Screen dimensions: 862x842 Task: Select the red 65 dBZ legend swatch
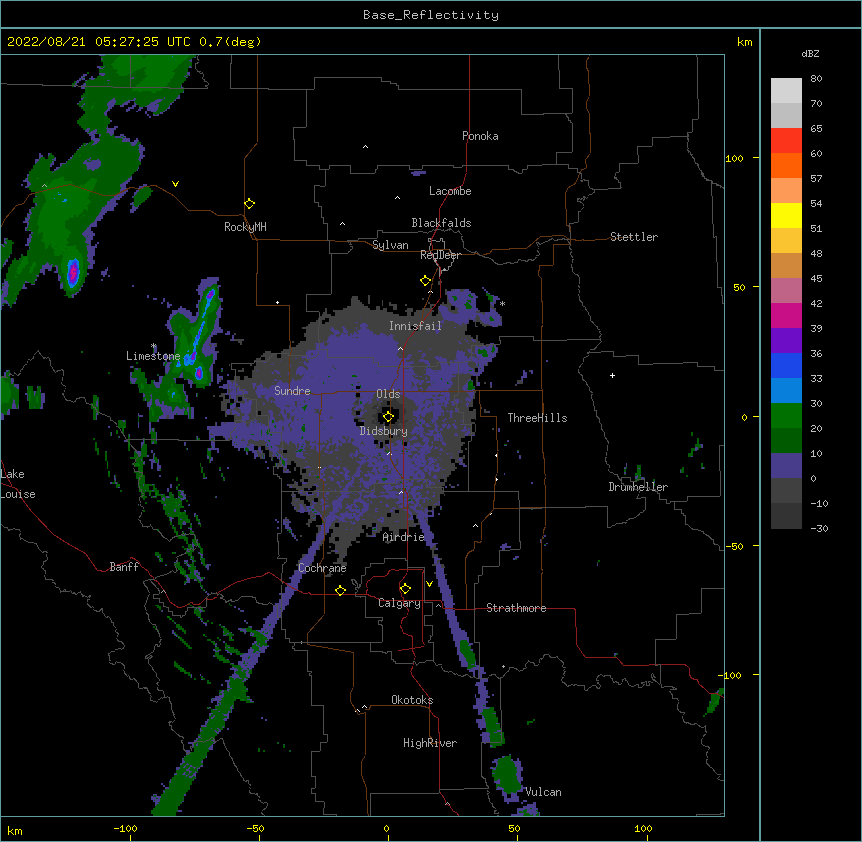pos(786,140)
